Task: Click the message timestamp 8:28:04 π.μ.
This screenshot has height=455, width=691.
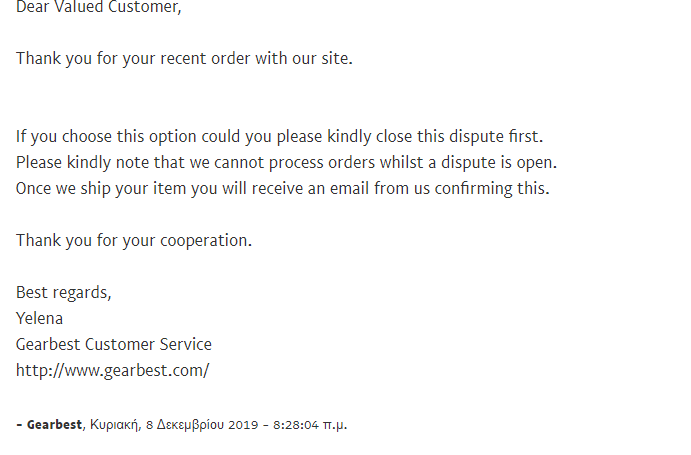Action: coord(310,425)
